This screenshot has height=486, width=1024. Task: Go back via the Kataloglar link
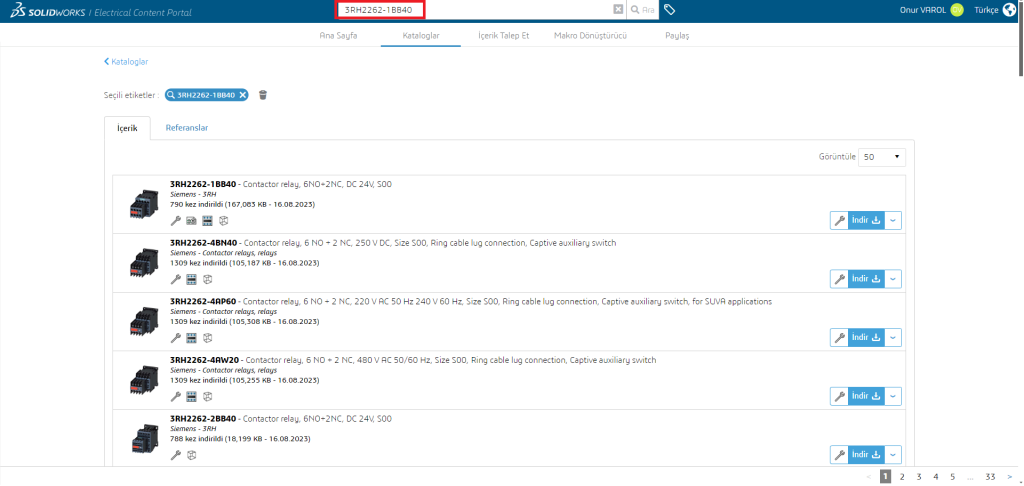point(126,61)
